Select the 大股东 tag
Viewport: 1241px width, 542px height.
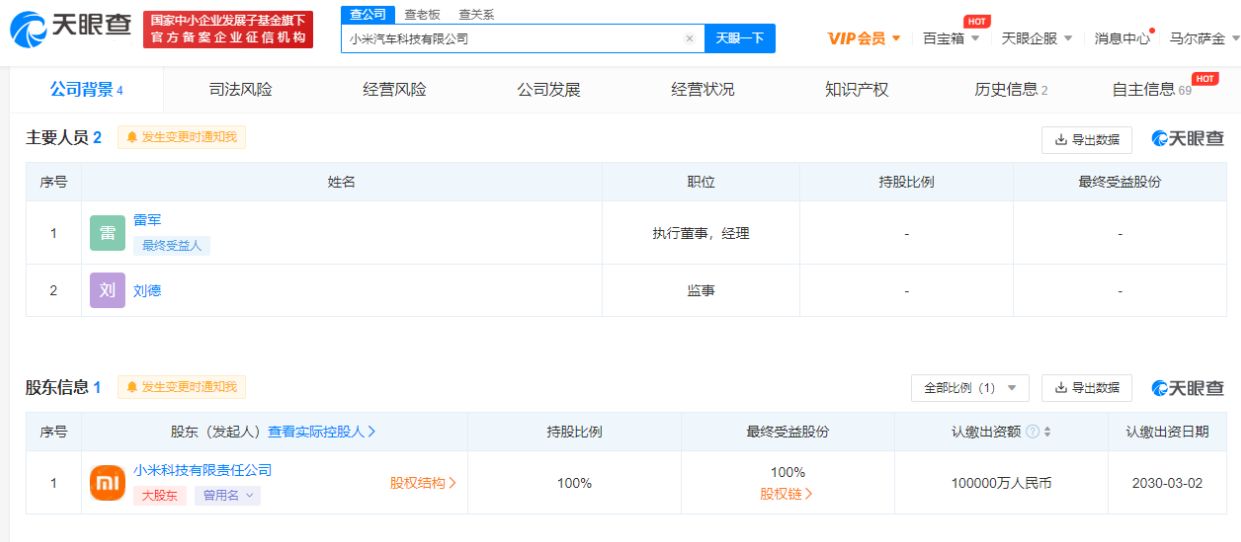pyautogui.click(x=159, y=495)
